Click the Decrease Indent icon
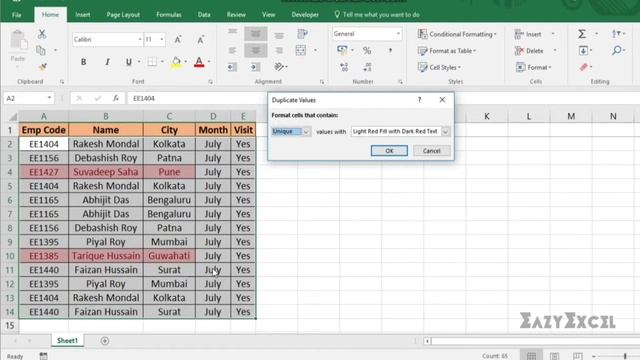640x360 pixels. (x=232, y=67)
